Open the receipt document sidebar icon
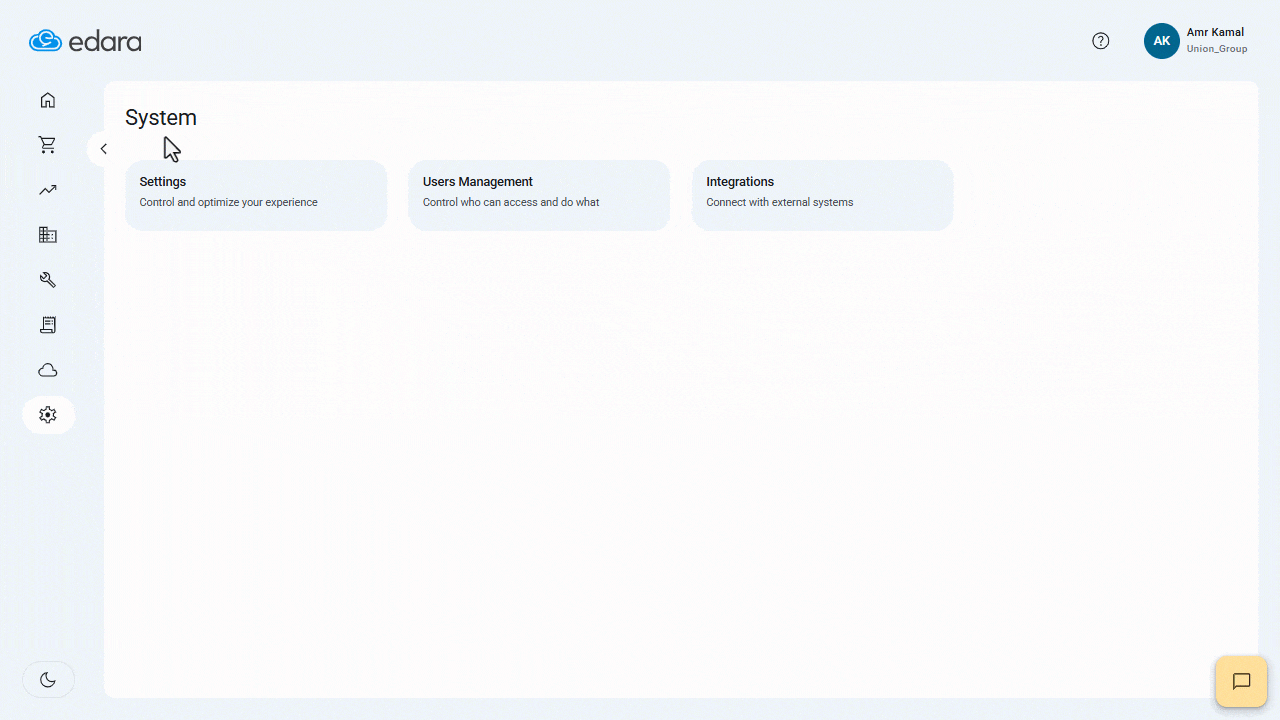 [x=47, y=325]
